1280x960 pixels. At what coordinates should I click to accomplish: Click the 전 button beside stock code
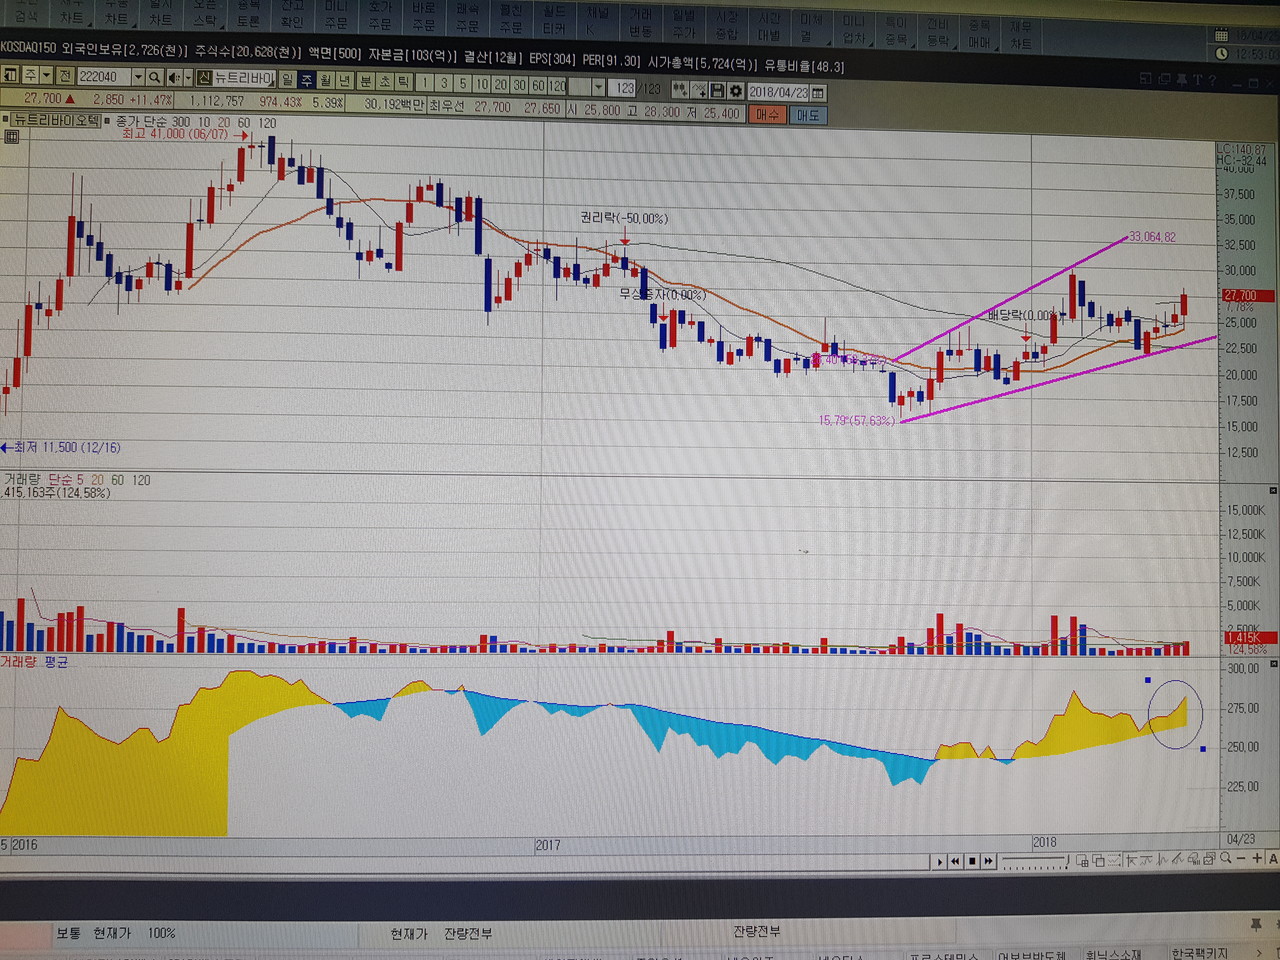(65, 76)
